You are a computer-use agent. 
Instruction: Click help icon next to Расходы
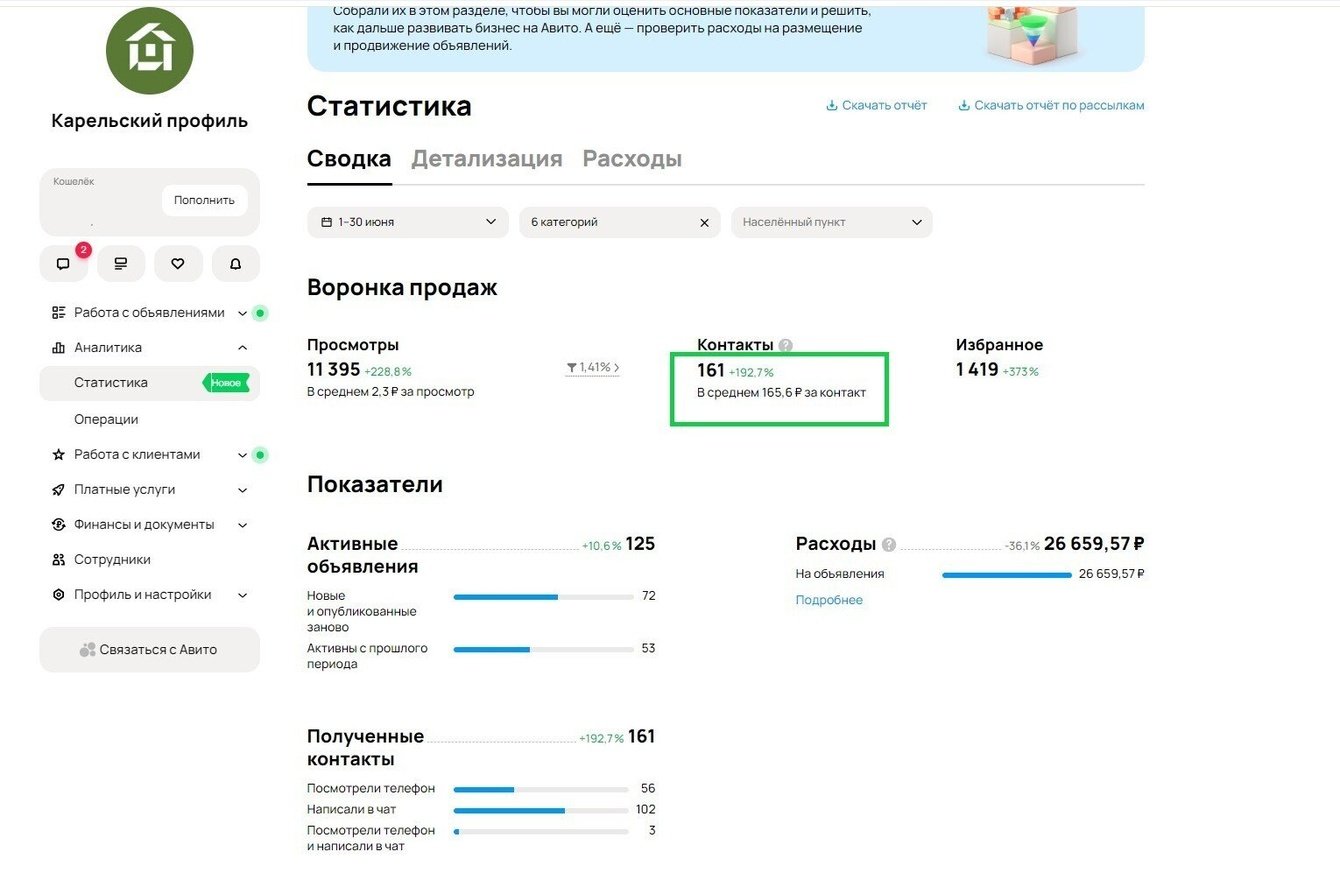point(889,545)
